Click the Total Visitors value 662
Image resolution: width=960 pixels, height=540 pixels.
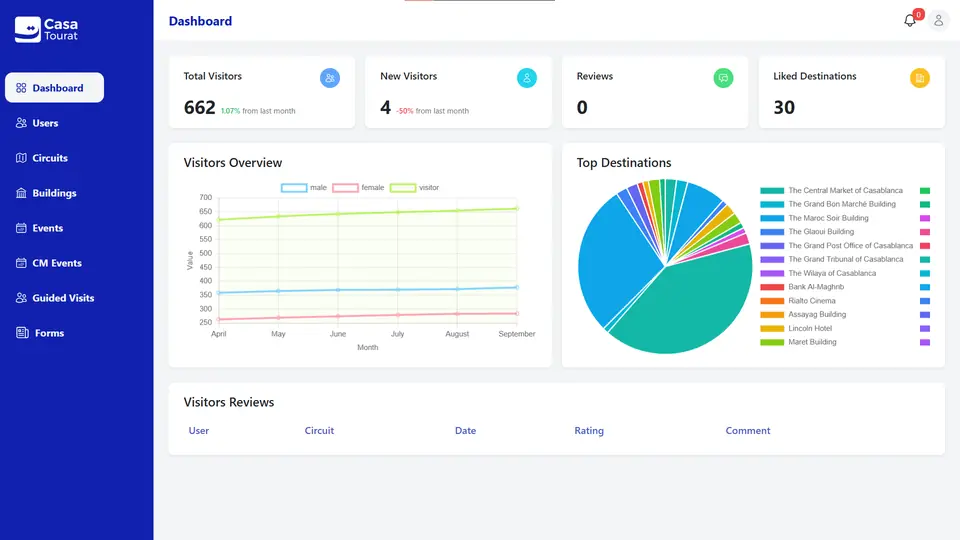pos(200,108)
